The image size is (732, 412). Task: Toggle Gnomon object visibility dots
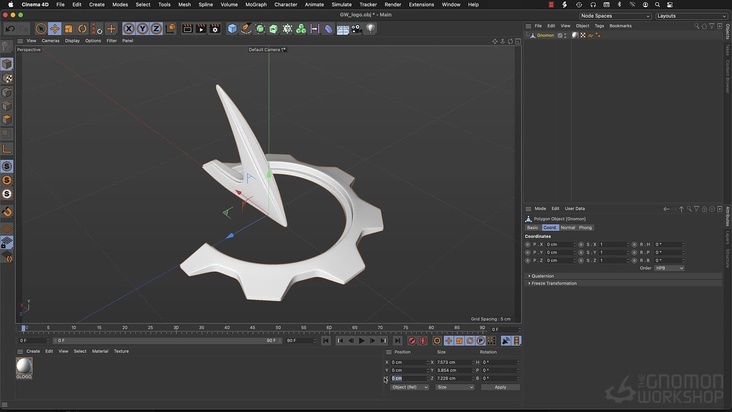pyautogui.click(x=565, y=35)
